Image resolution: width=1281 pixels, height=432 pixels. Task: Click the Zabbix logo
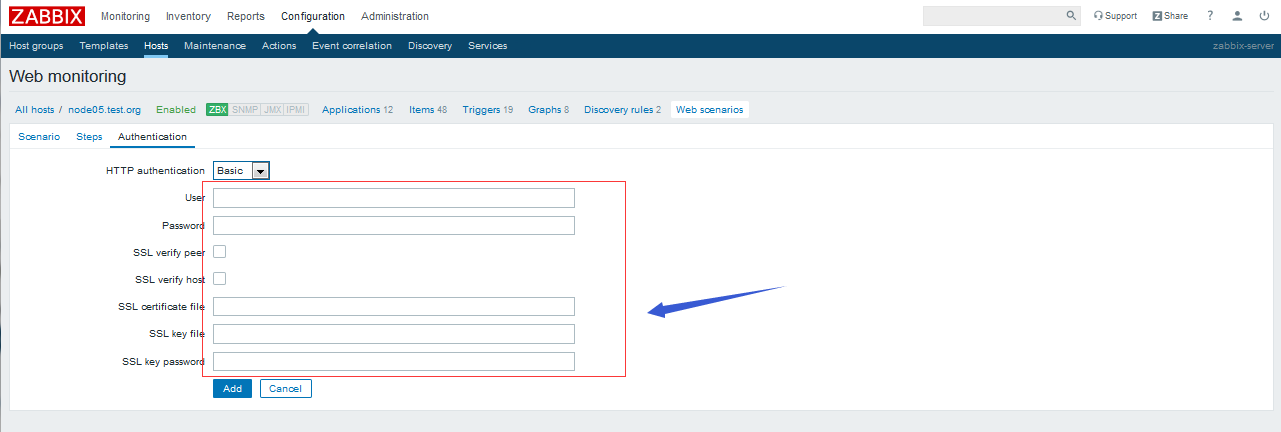pos(47,16)
